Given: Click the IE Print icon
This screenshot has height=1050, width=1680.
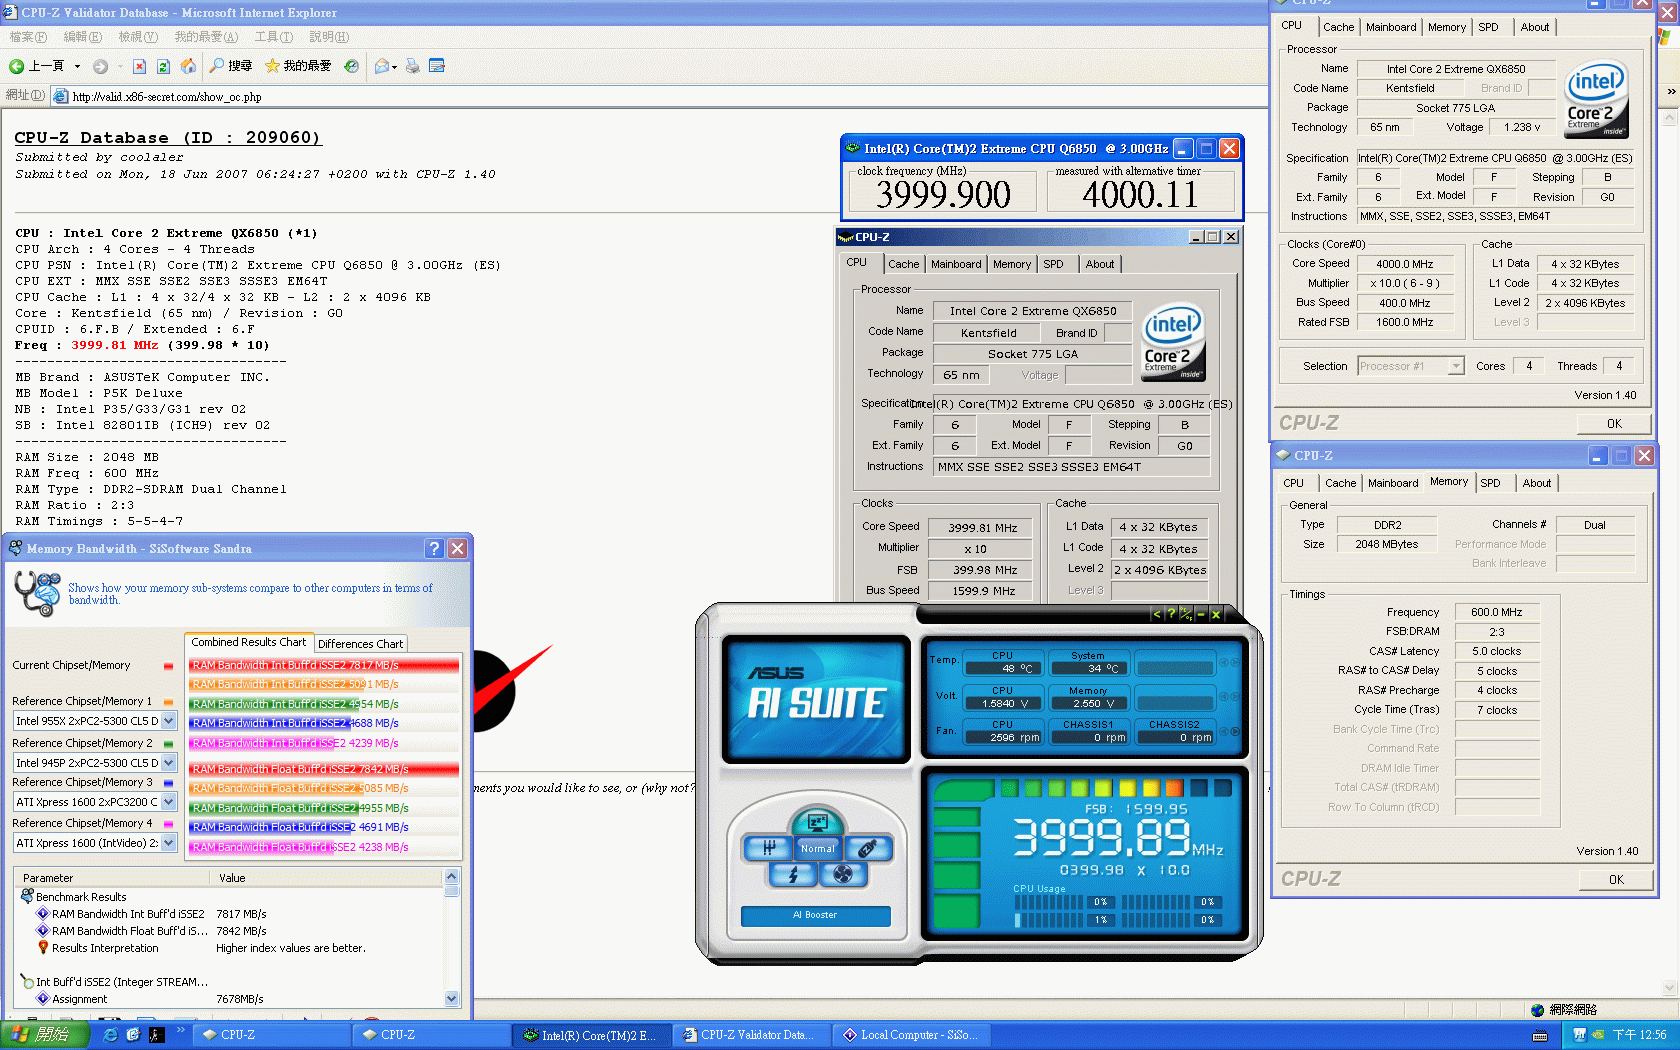Looking at the screenshot, I should pyautogui.click(x=412, y=66).
